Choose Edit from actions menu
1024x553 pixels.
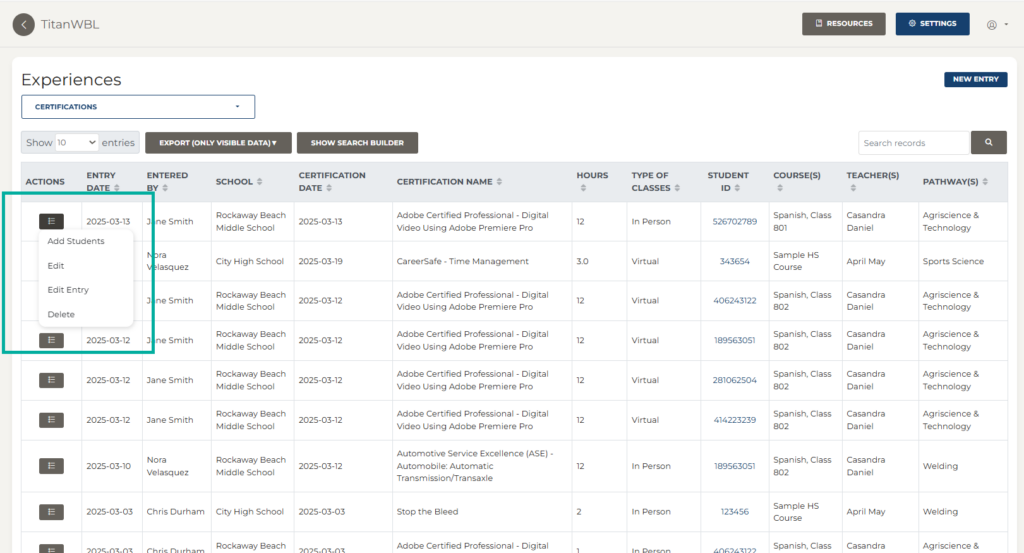(56, 266)
